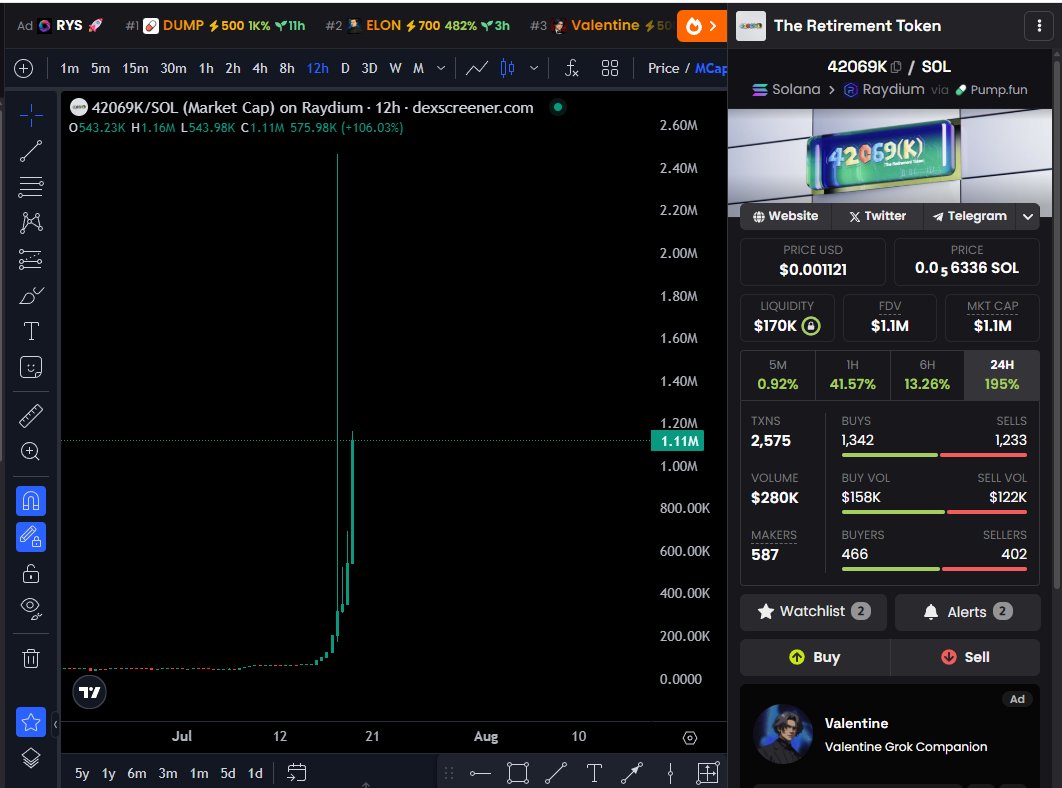Open the Valentine Grok Companion ad
This screenshot has width=1062, height=788.
[889, 734]
